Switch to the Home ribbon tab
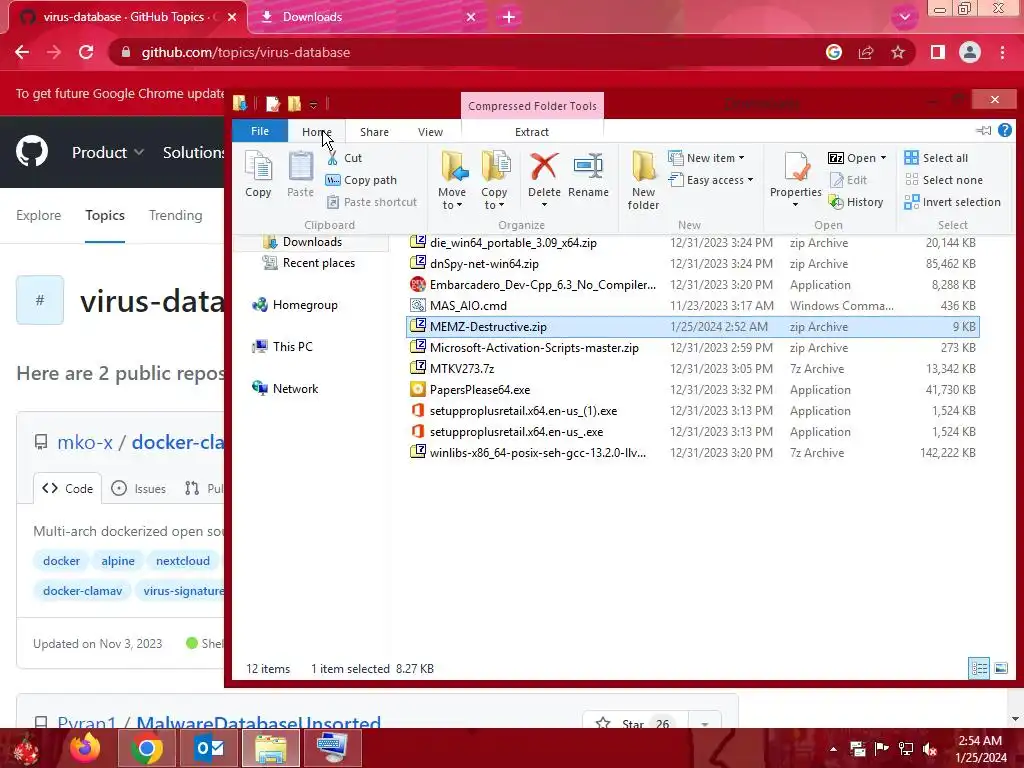Screen dimensions: 1024x768 coord(317,132)
